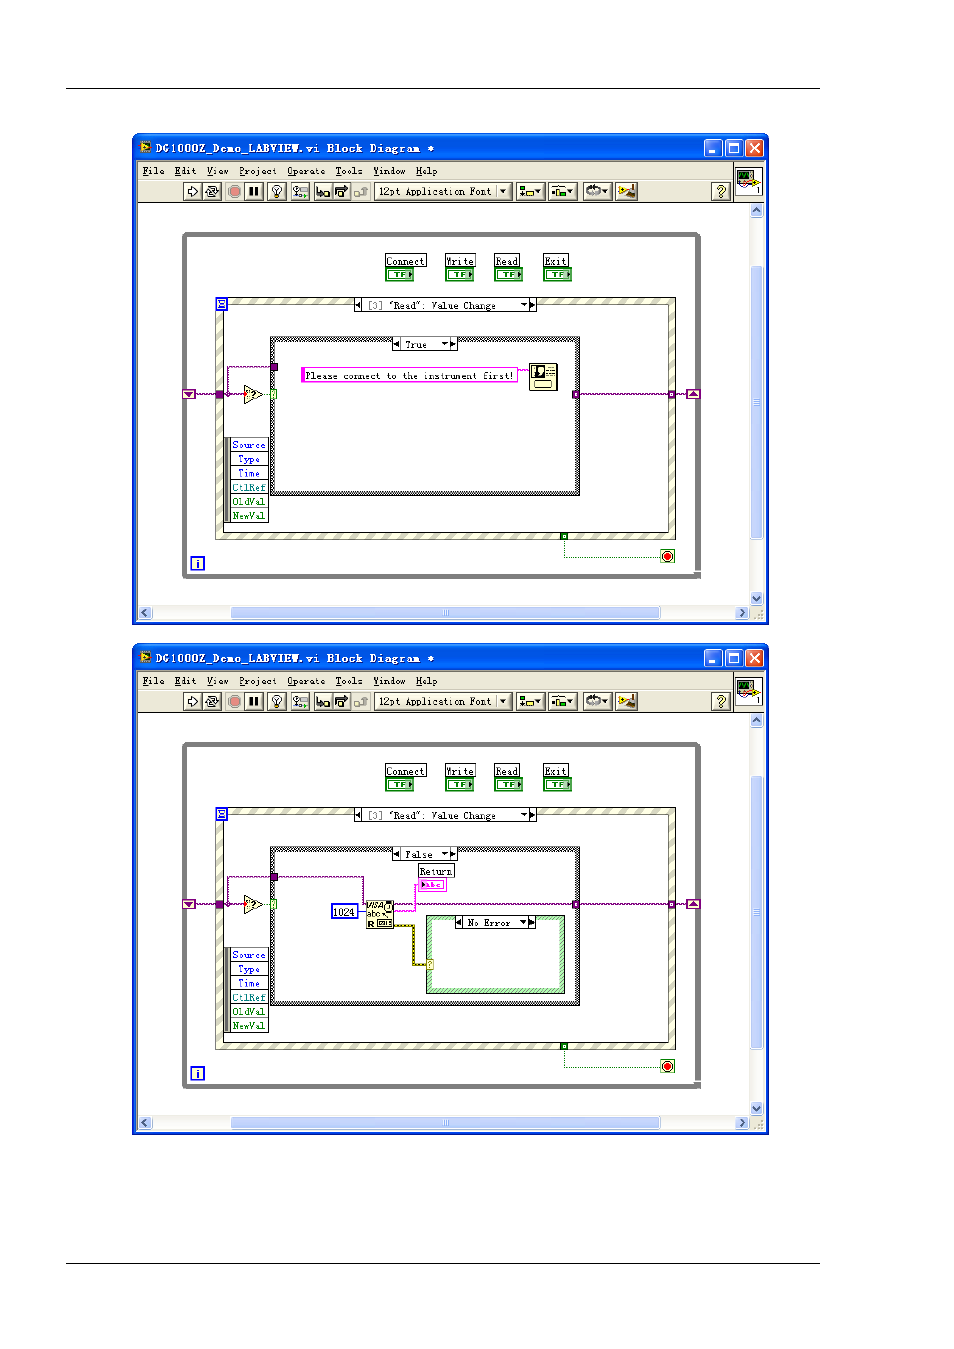954x1349 pixels.
Task: Open File menu in upper window
Action: [x=153, y=171]
